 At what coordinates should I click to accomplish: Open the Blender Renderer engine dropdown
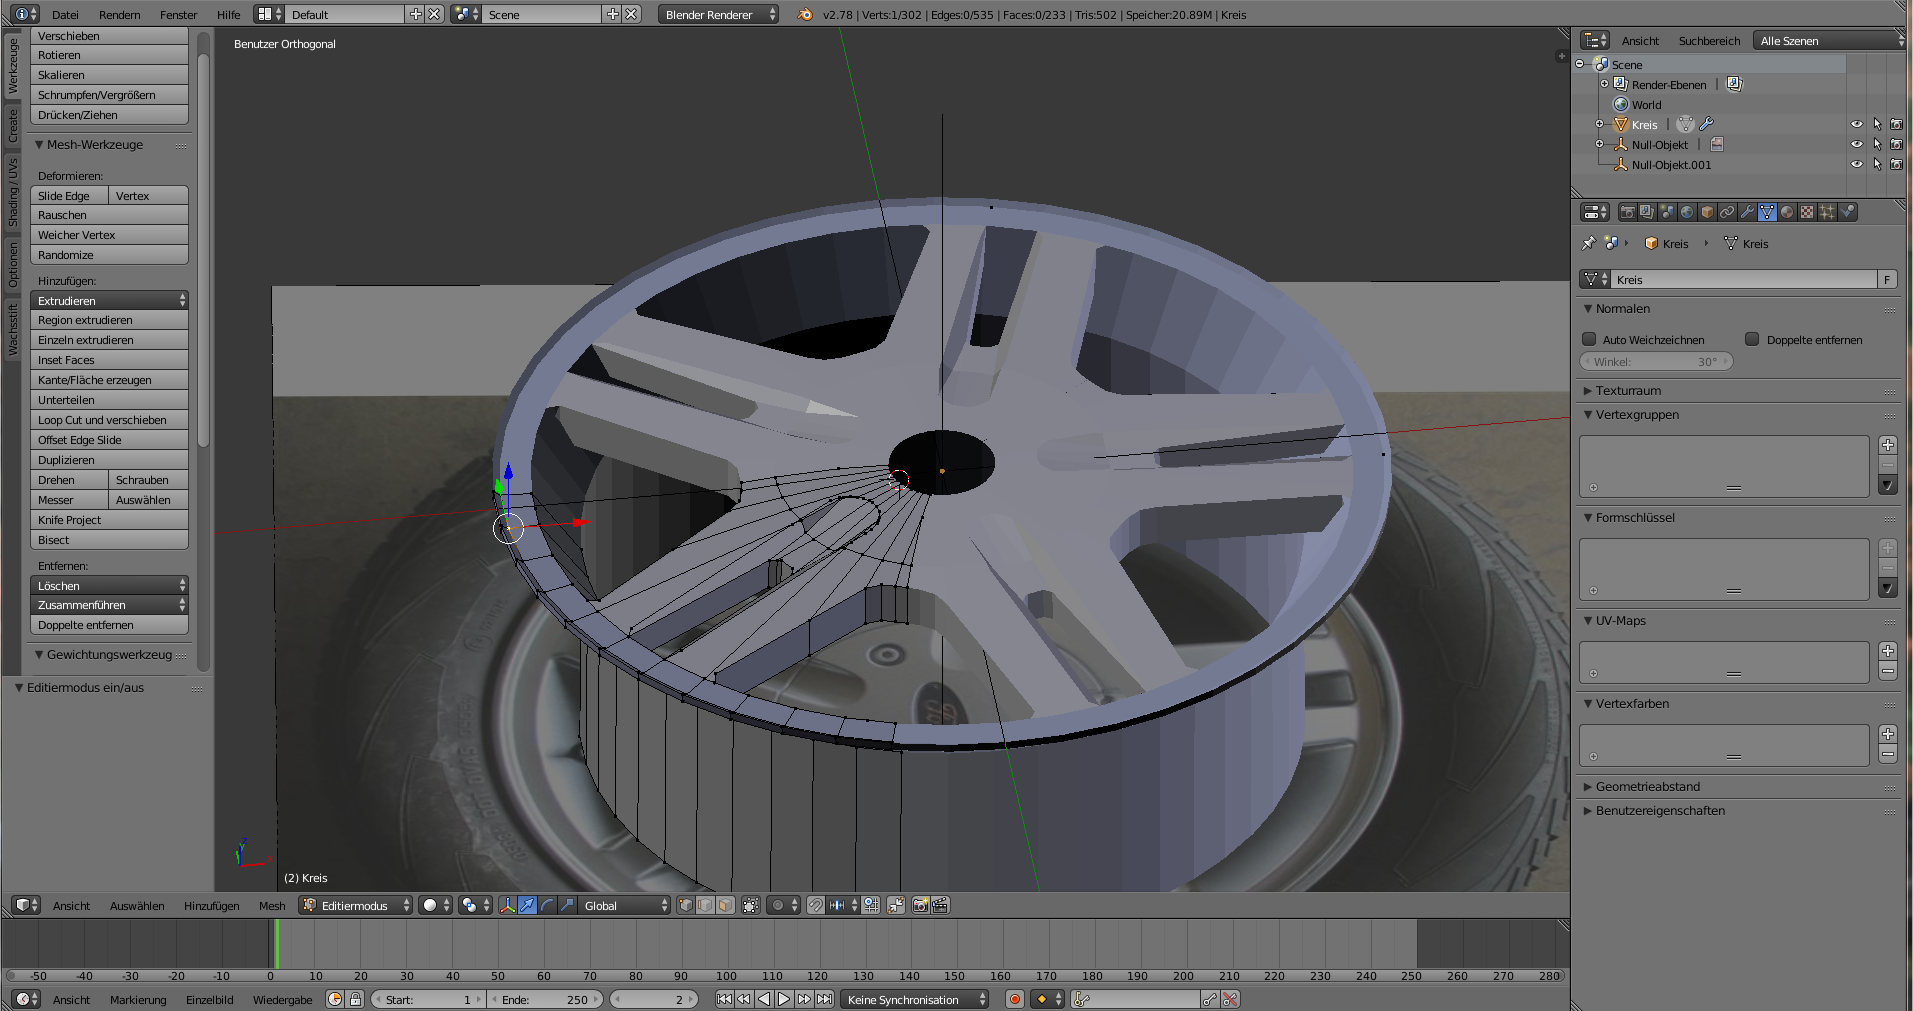718,15
